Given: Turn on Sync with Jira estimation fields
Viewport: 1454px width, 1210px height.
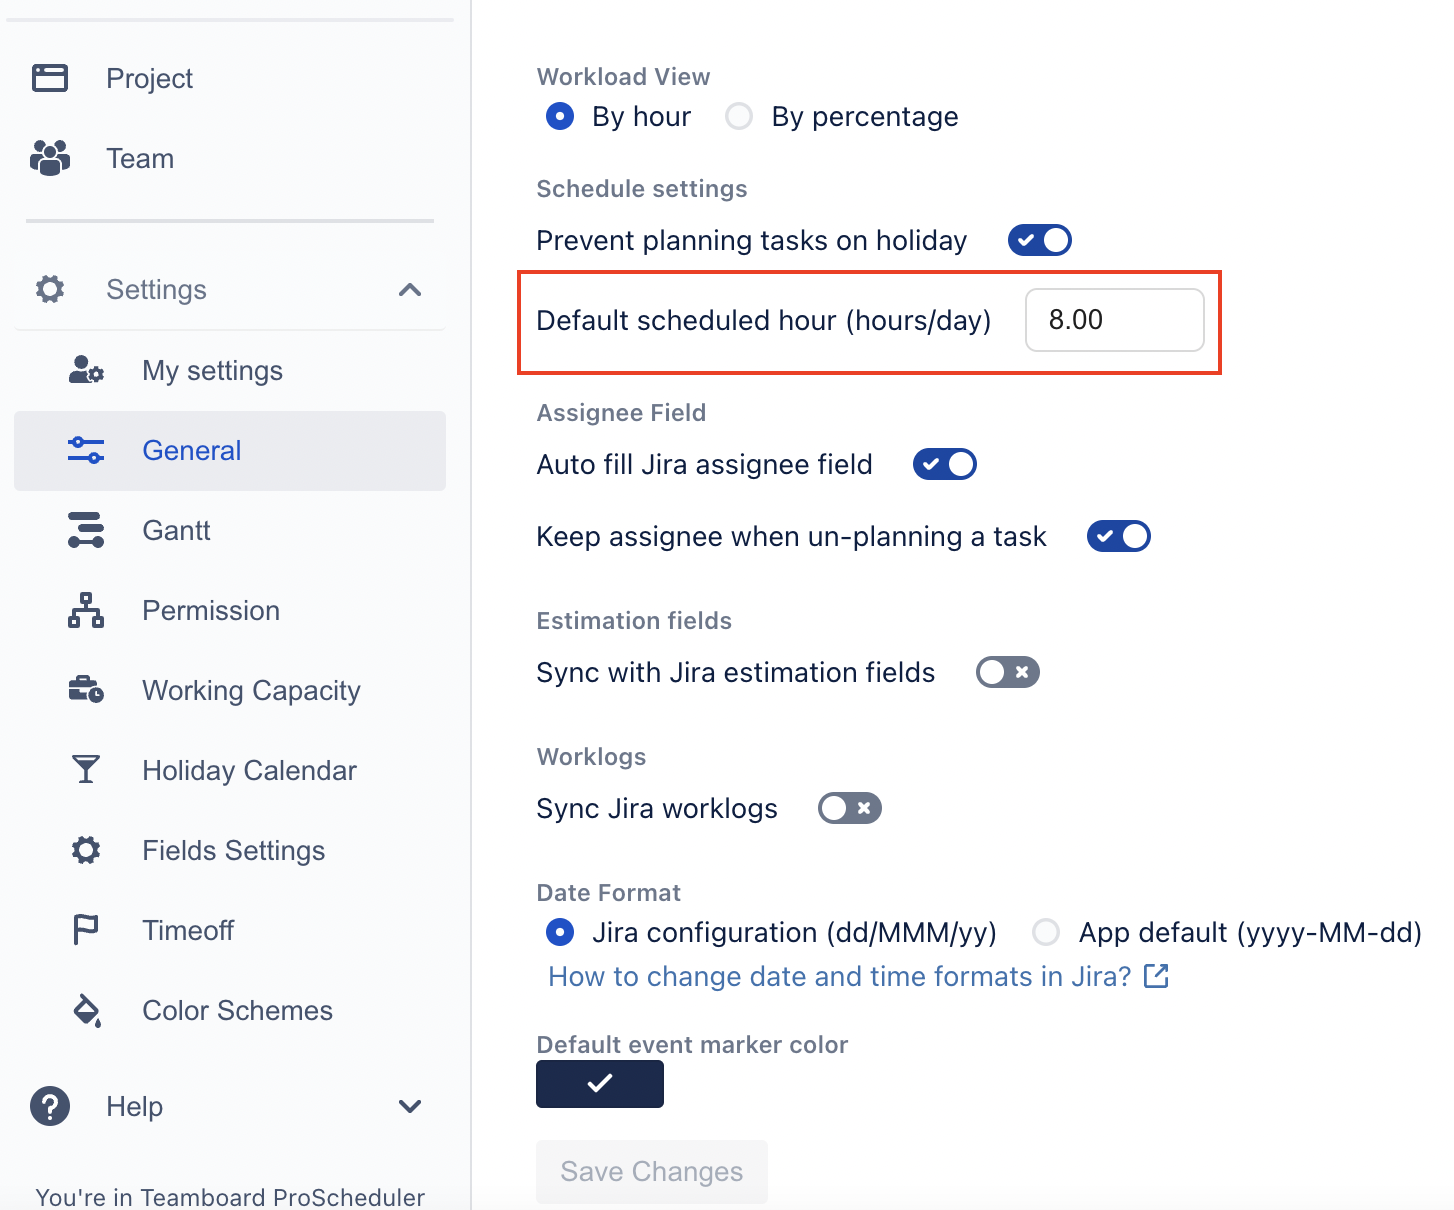Looking at the screenshot, I should (1007, 672).
